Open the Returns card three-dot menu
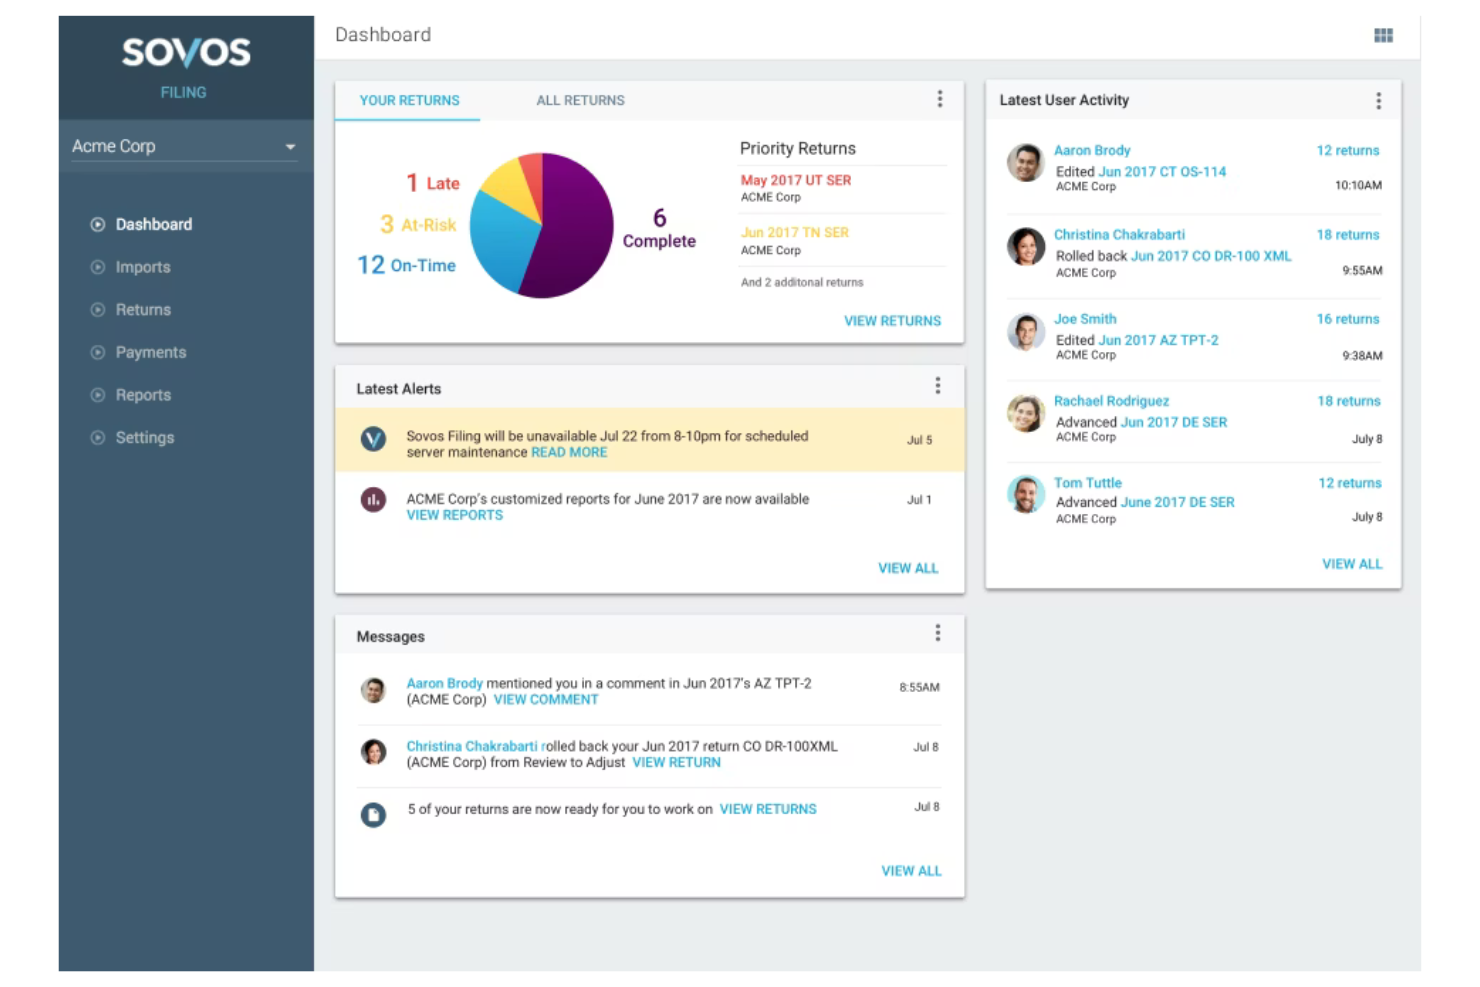Screen dimensions: 1480x987 tap(939, 99)
